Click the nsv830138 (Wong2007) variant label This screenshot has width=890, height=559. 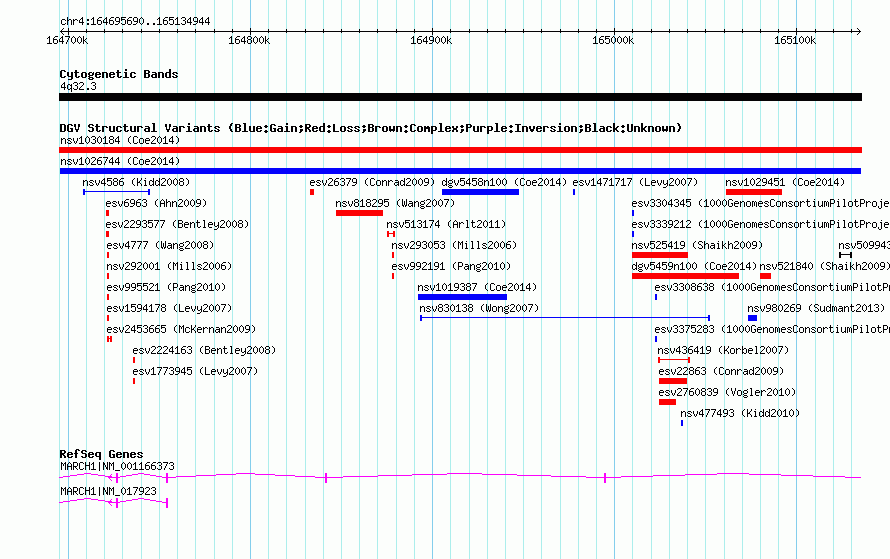[479, 308]
